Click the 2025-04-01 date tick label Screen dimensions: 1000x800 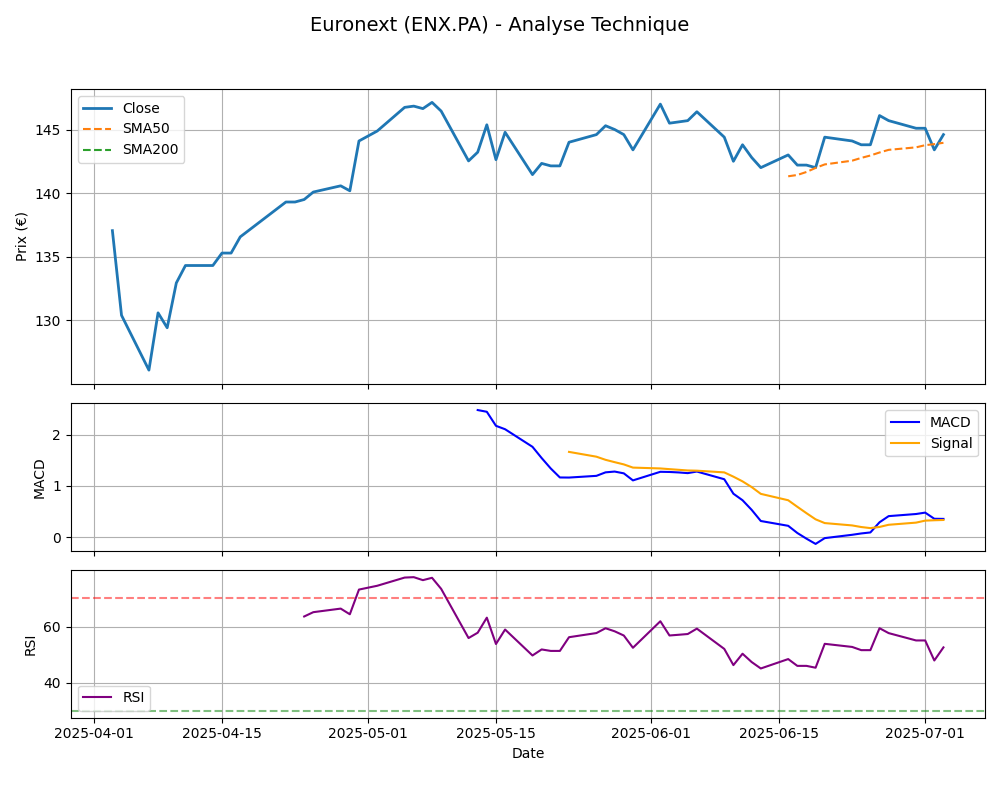pos(94,733)
